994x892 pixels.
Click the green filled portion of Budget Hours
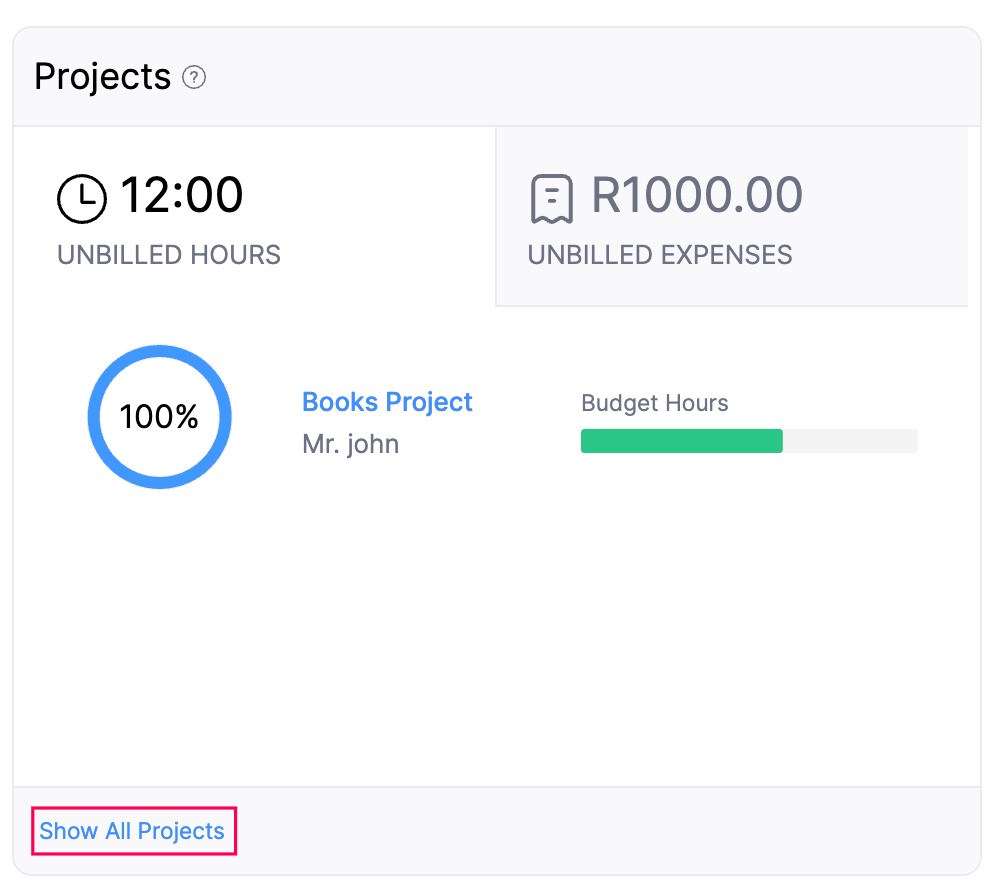(681, 440)
